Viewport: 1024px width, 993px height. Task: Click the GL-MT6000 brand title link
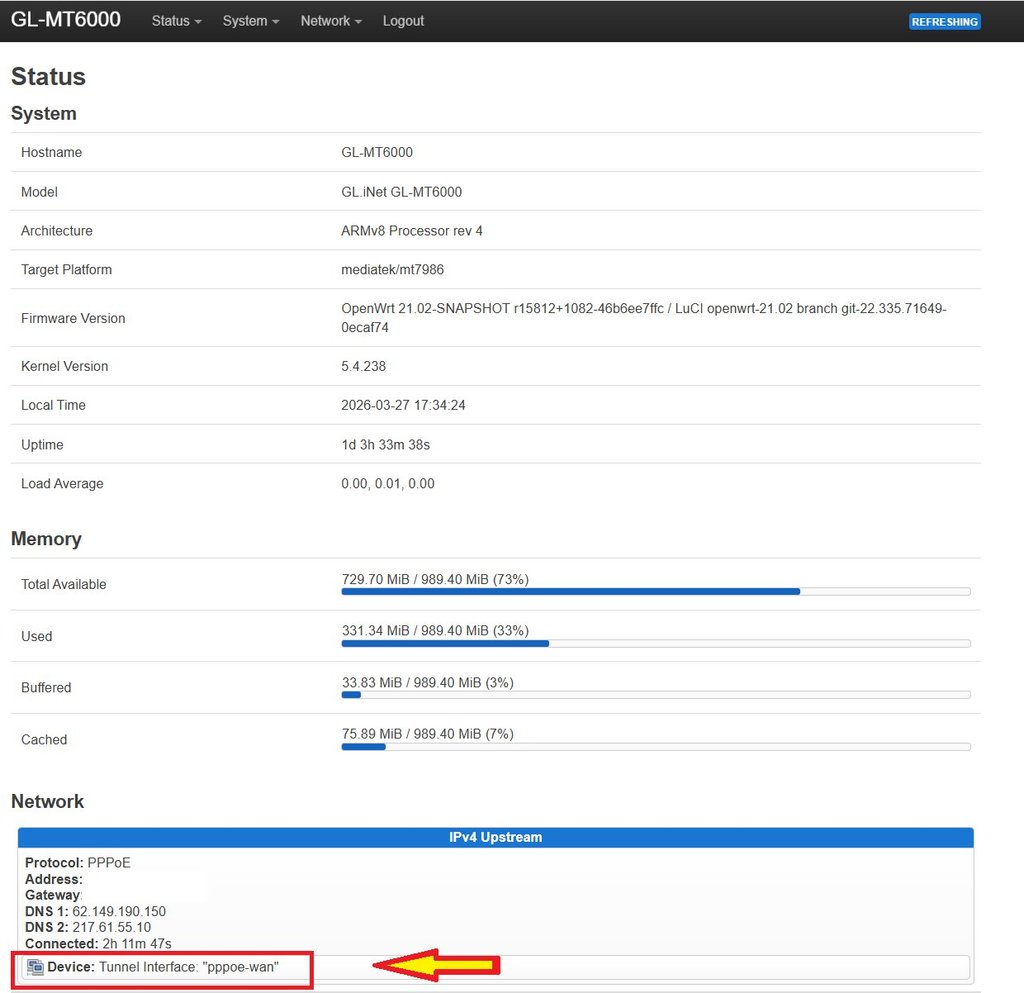66,20
